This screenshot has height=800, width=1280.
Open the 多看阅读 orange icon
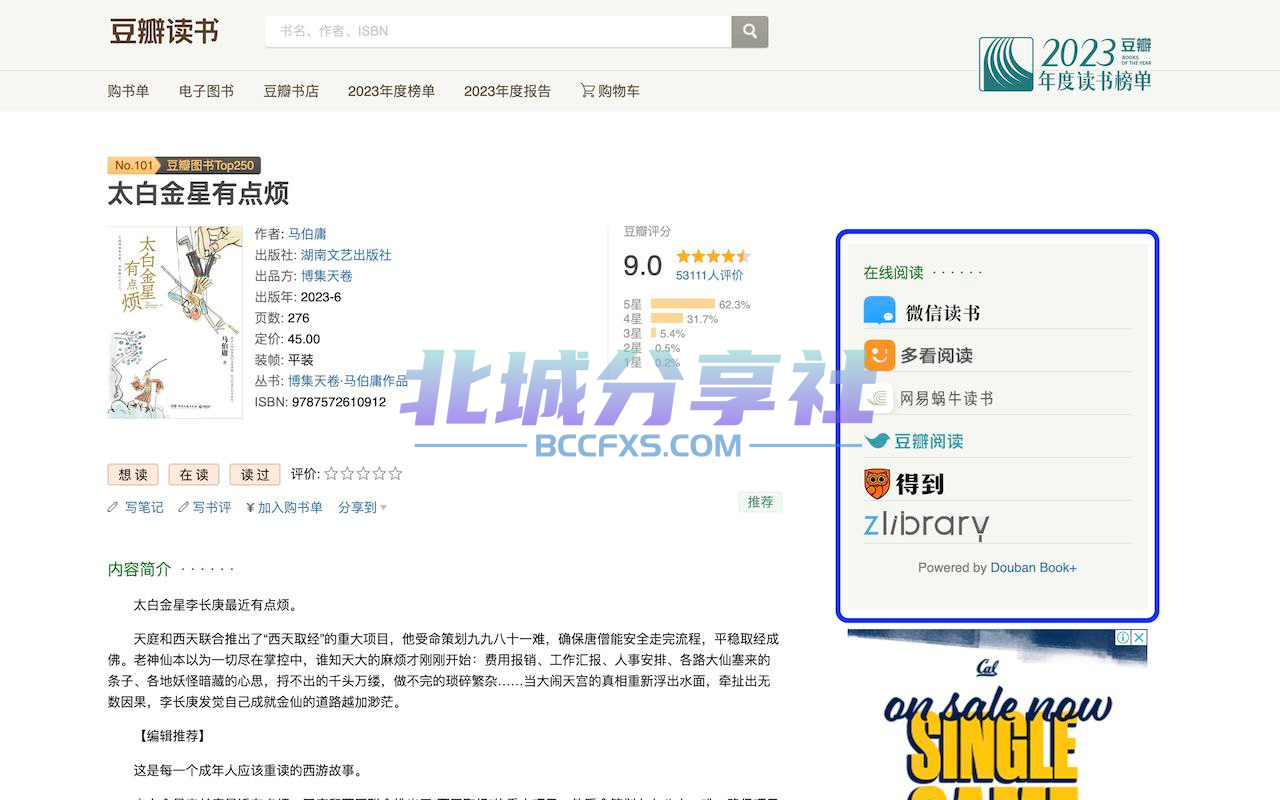point(880,355)
